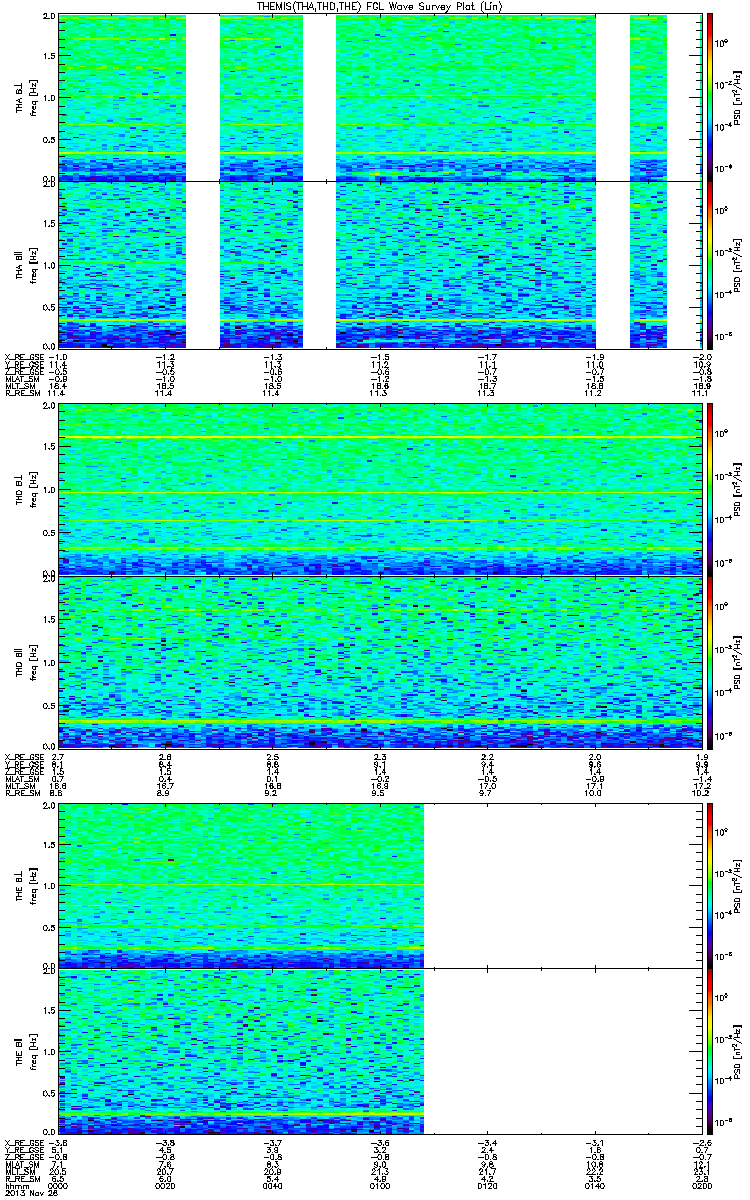
Task: Click inside the THD BII spectrogram panel
Action: point(378,662)
